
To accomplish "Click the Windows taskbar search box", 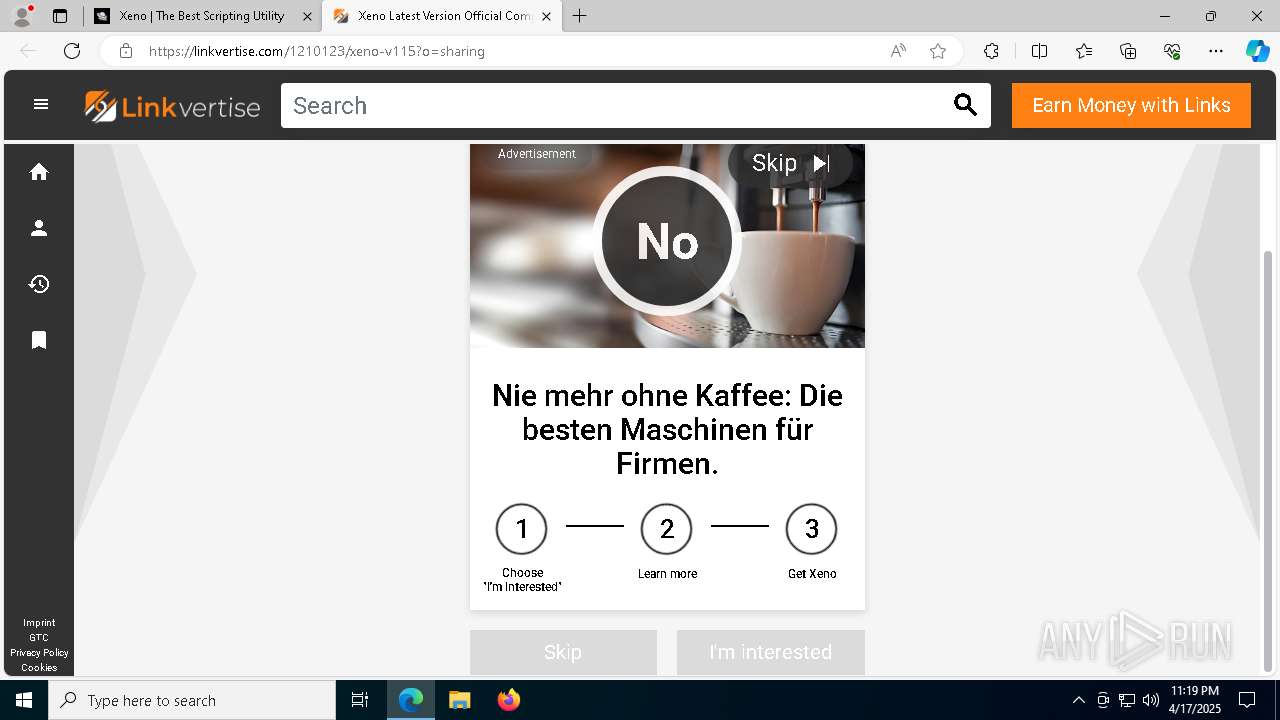I will coord(192,700).
